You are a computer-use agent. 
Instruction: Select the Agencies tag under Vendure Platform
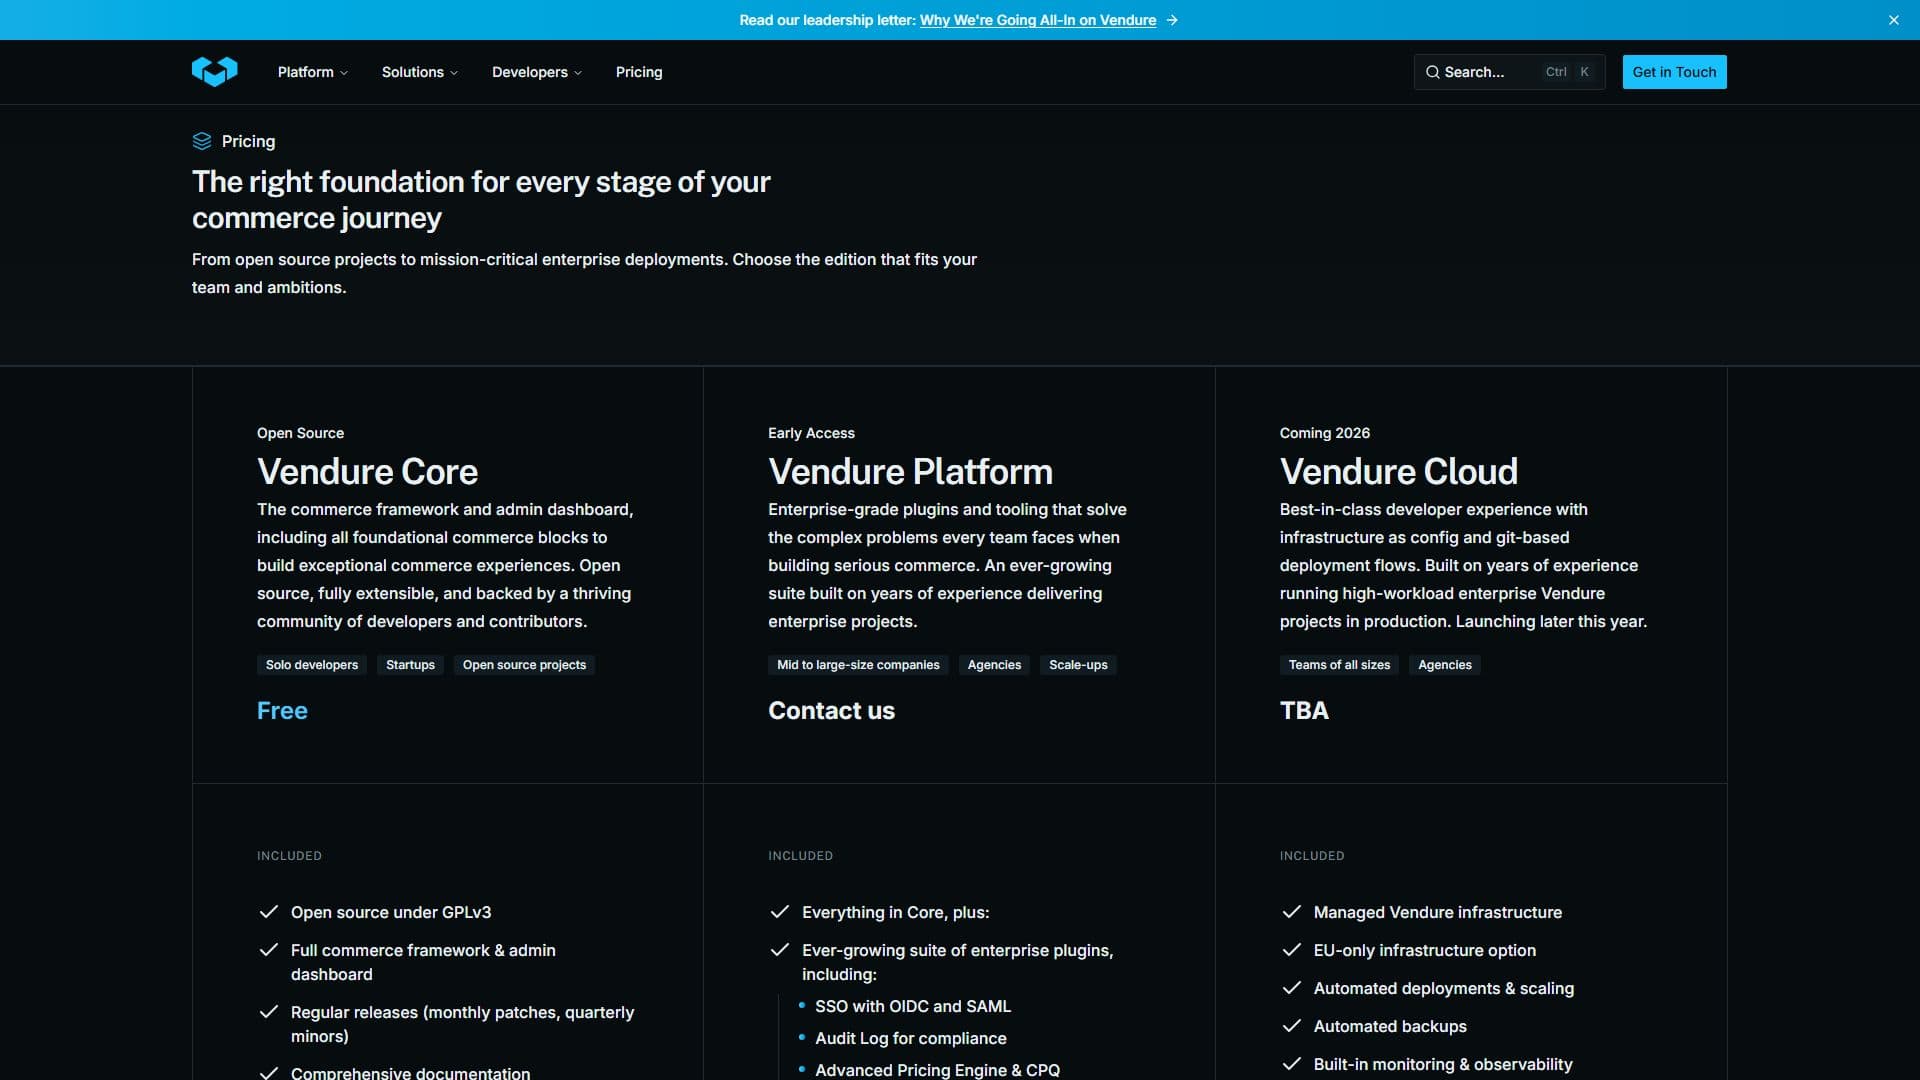pyautogui.click(x=994, y=665)
